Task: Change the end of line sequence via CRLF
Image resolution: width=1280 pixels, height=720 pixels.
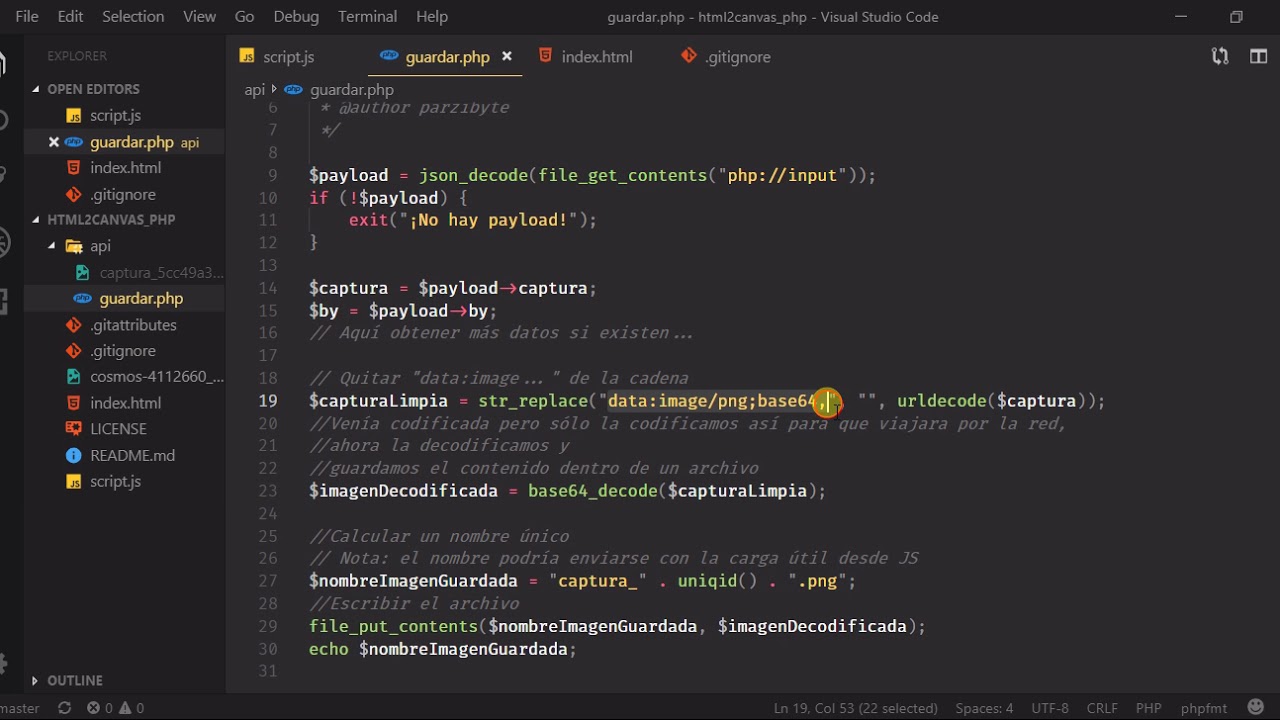Action: [x=1102, y=708]
